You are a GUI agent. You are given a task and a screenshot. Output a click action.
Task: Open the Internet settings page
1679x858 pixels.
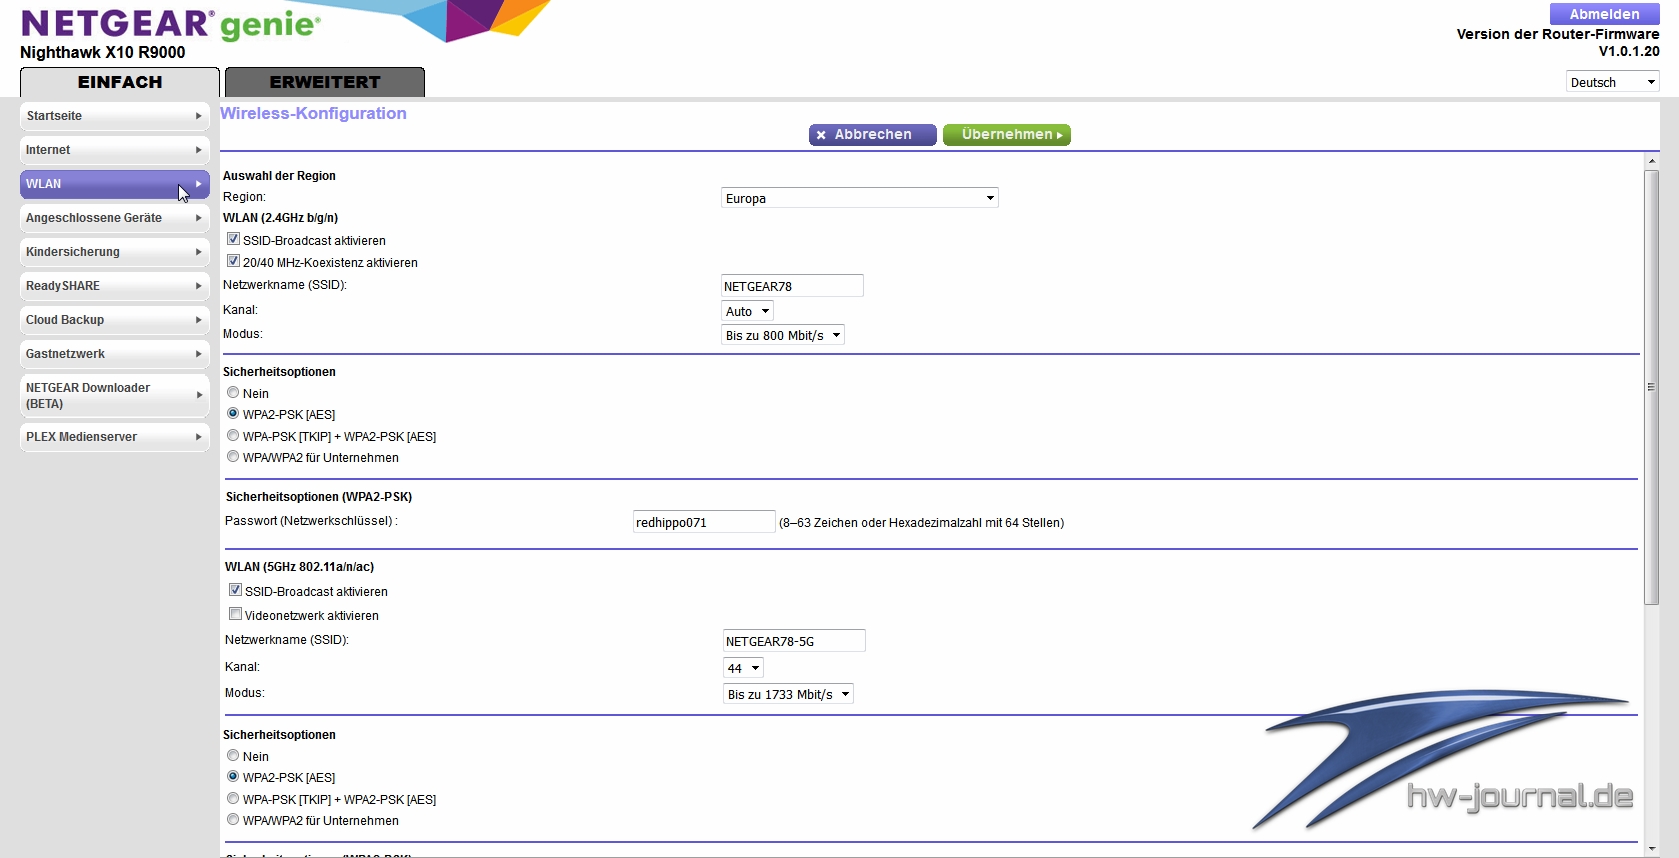(114, 150)
